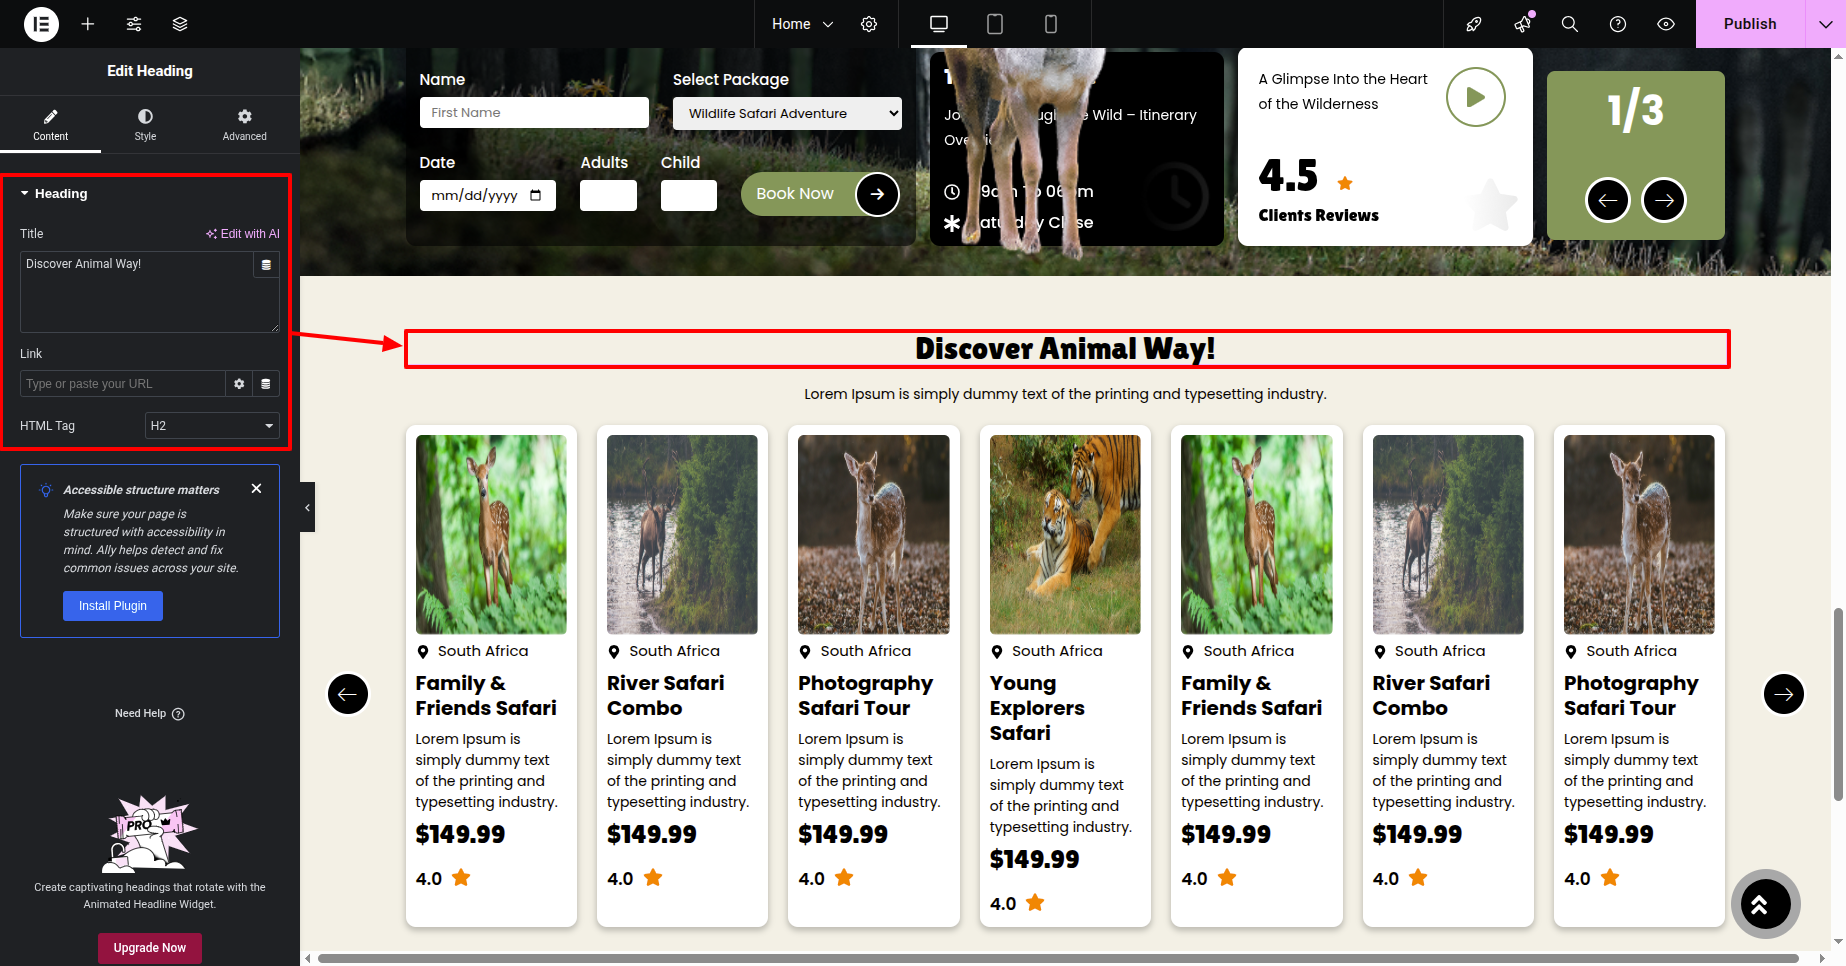This screenshot has height=966, width=1846.
Task: Click the Install Plugin button
Action: pyautogui.click(x=113, y=606)
